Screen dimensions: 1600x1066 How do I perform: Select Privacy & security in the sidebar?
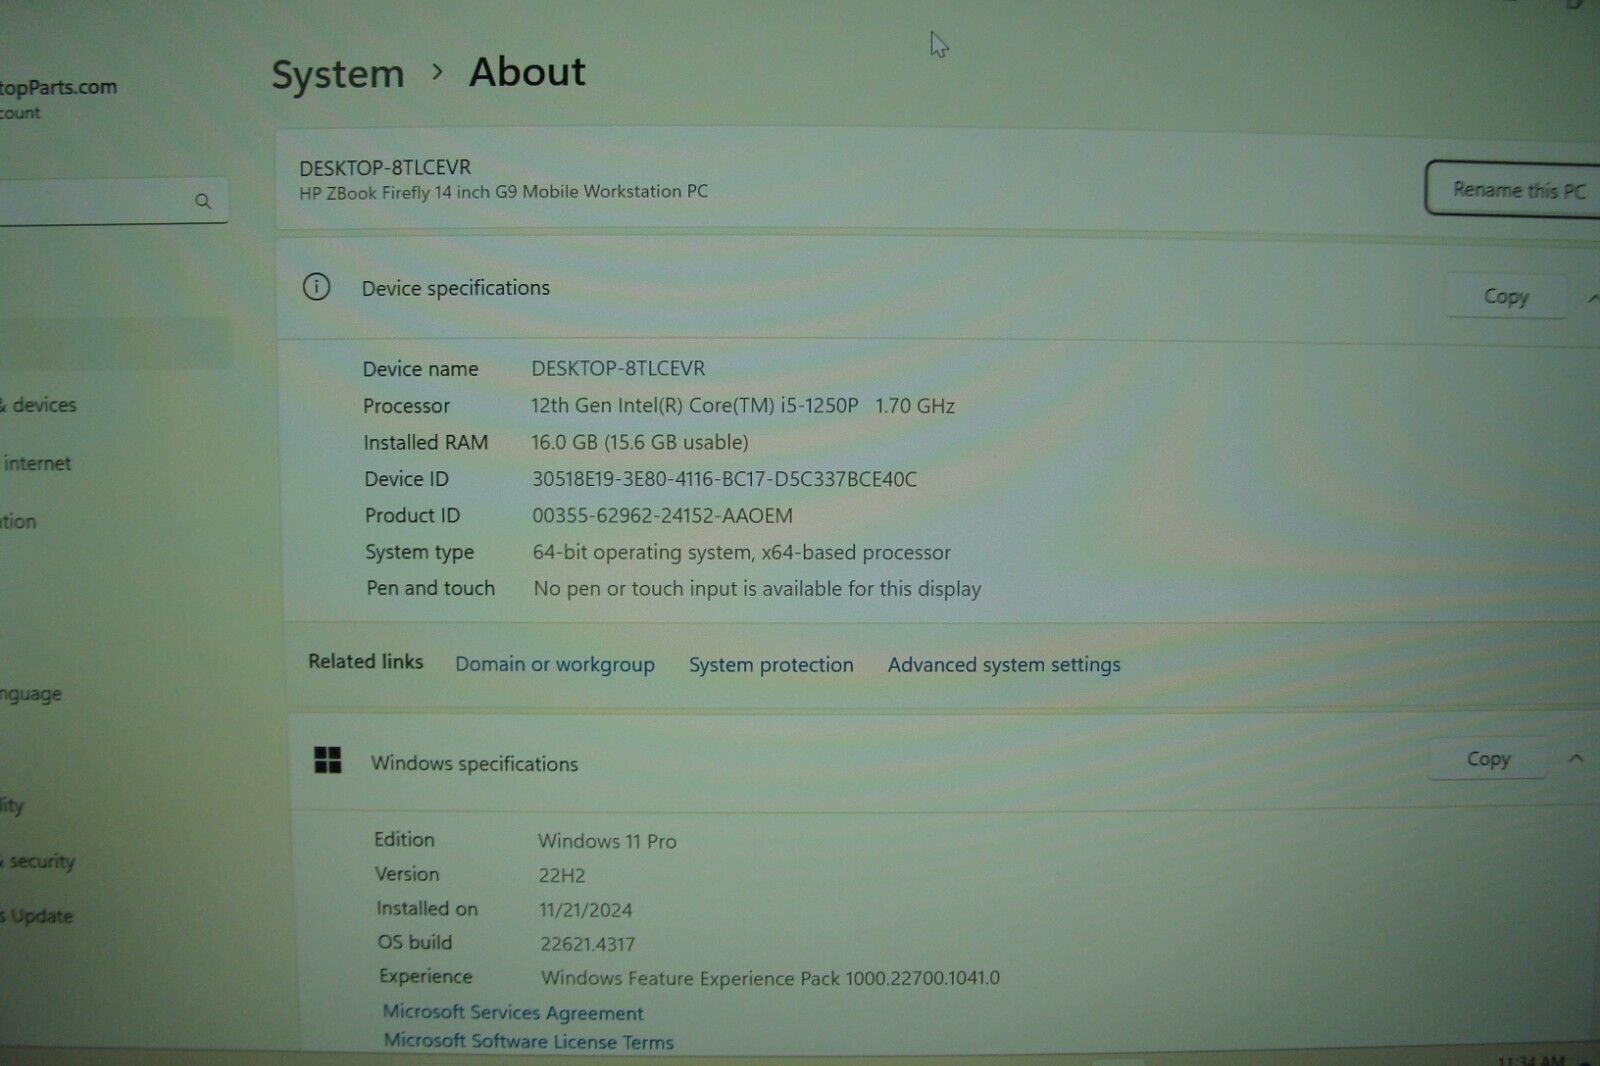click(x=38, y=862)
